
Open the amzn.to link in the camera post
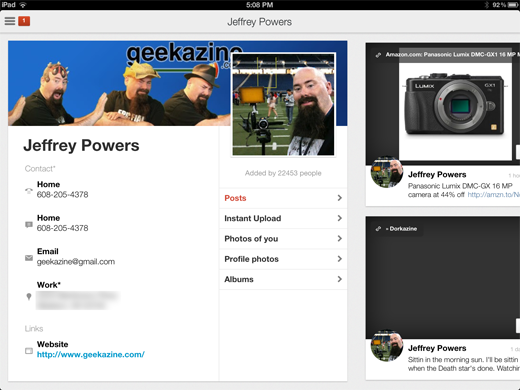(x=493, y=195)
